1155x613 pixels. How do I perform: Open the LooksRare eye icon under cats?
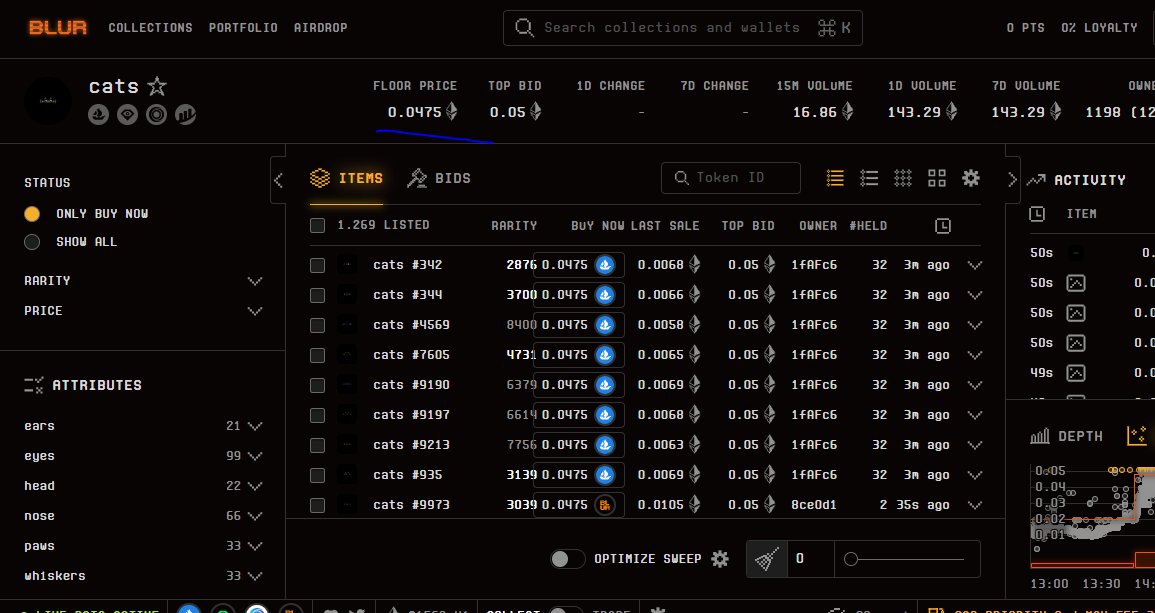[x=127, y=114]
